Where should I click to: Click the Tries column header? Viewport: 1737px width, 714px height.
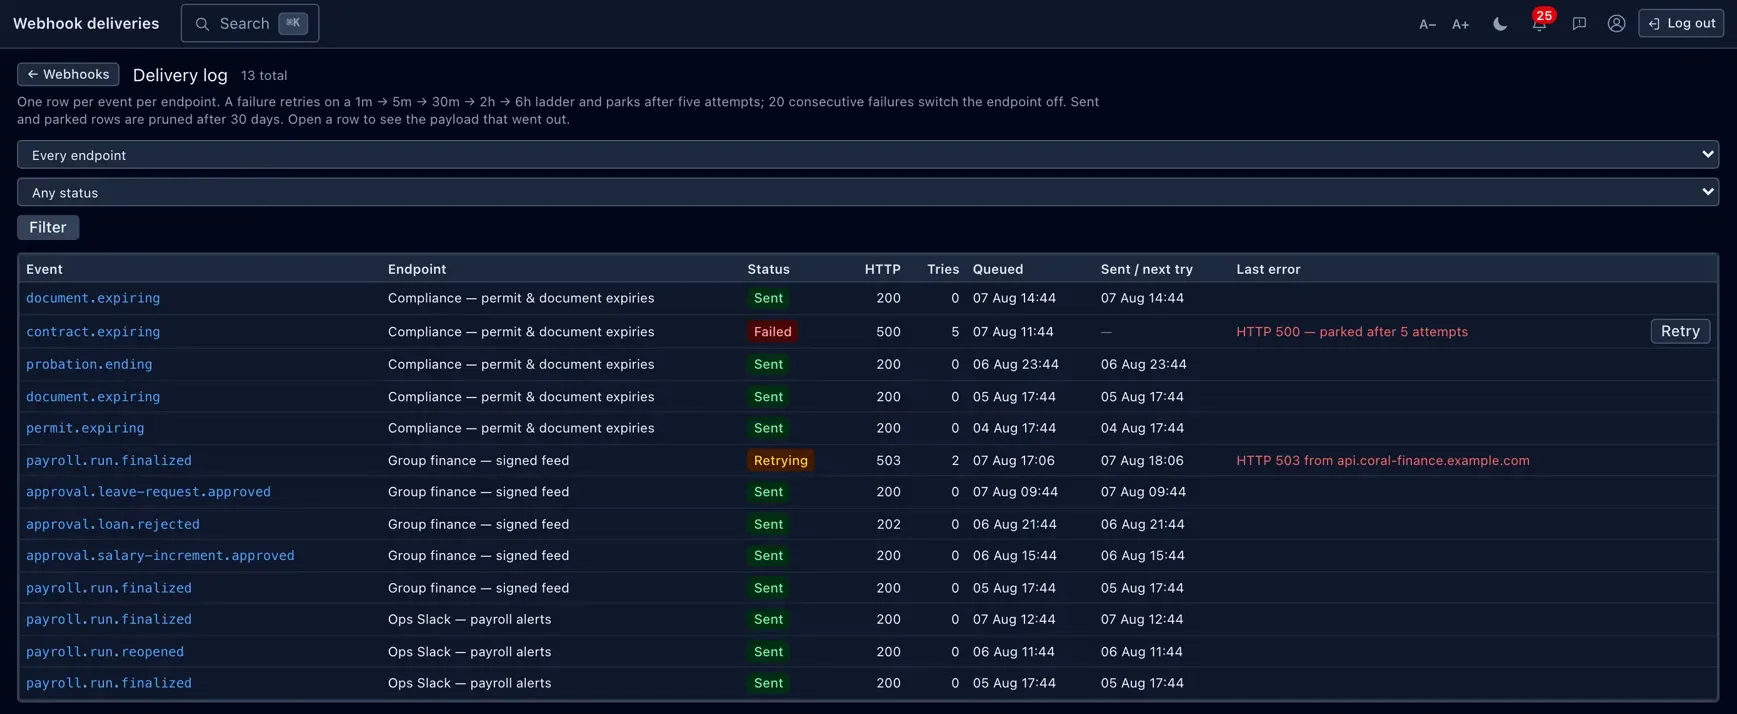[943, 269]
